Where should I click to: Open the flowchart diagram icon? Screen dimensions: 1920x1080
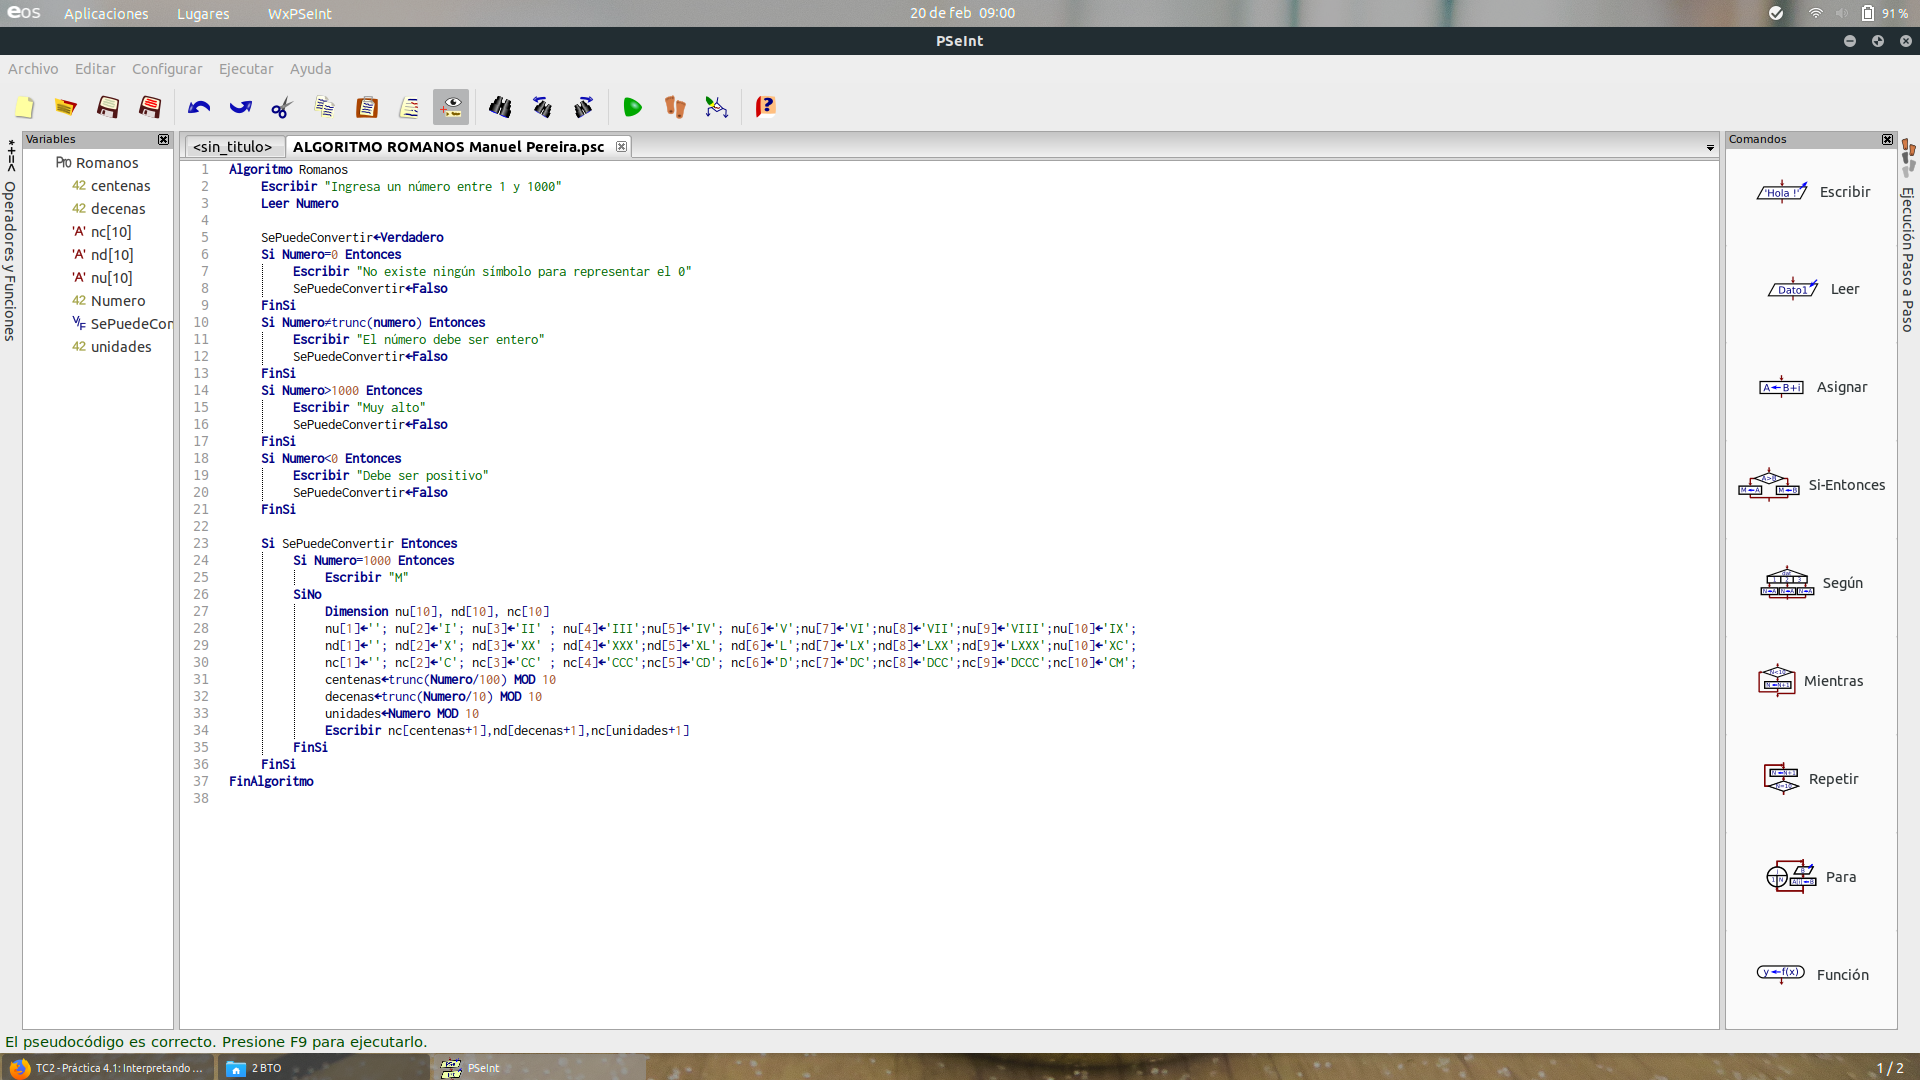coord(716,107)
